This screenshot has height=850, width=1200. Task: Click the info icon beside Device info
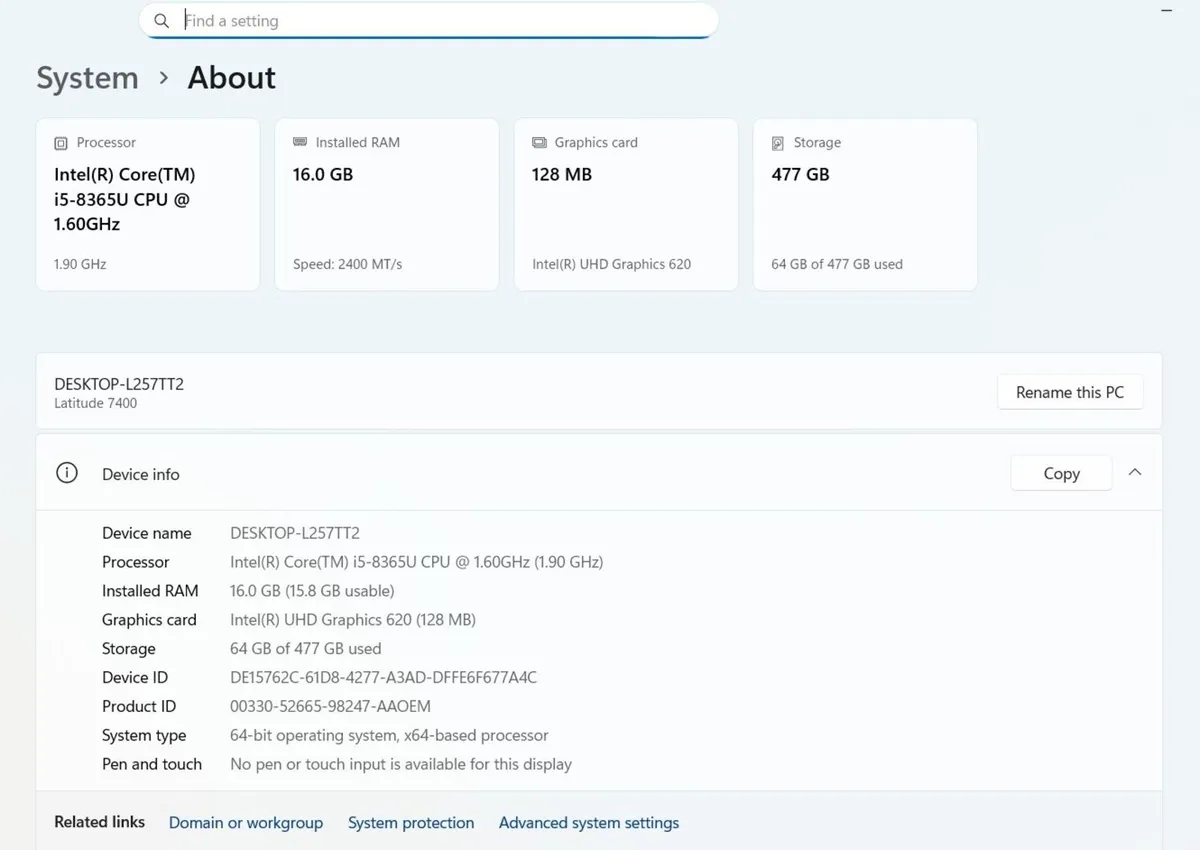click(67, 473)
